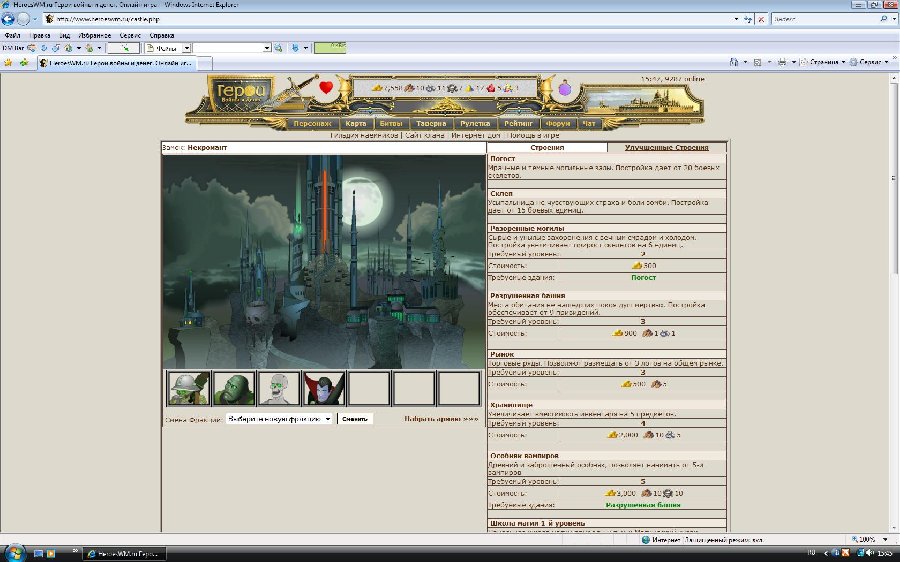Click the green Разрушенная башня requirement link
Image resolution: width=900 pixels, height=562 pixels.
coord(643,505)
